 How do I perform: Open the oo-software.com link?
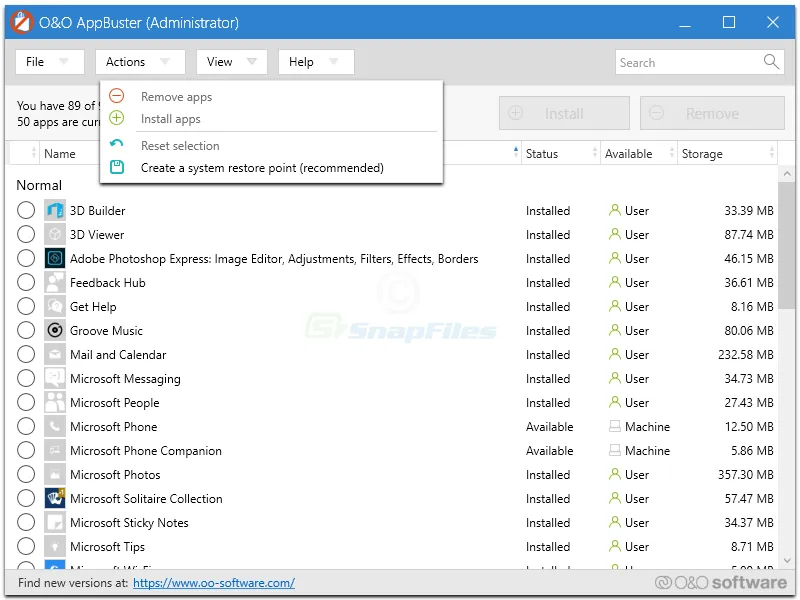(214, 582)
